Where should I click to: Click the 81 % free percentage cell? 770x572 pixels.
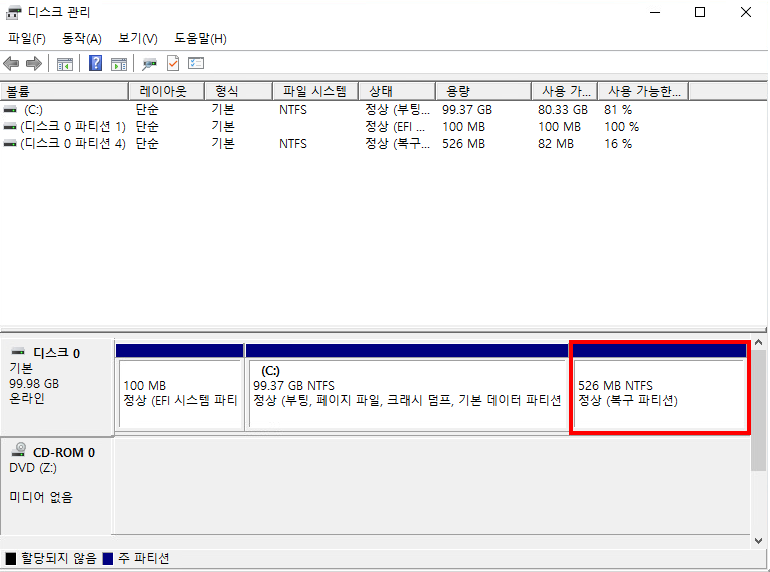tap(618, 109)
